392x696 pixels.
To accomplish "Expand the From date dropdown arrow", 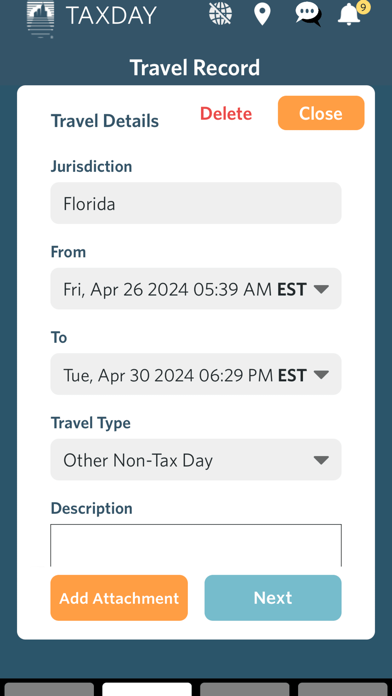I will pos(321,289).
